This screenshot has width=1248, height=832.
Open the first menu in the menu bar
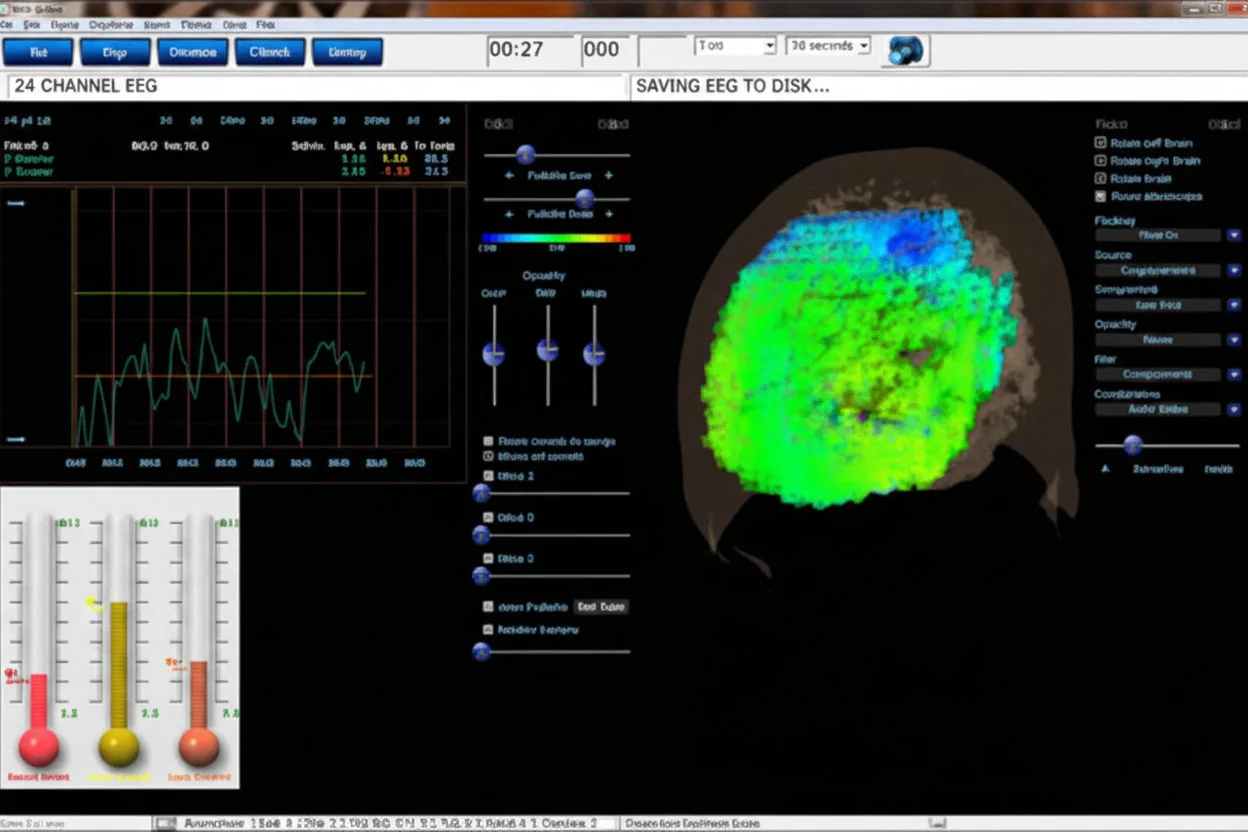click(6, 23)
